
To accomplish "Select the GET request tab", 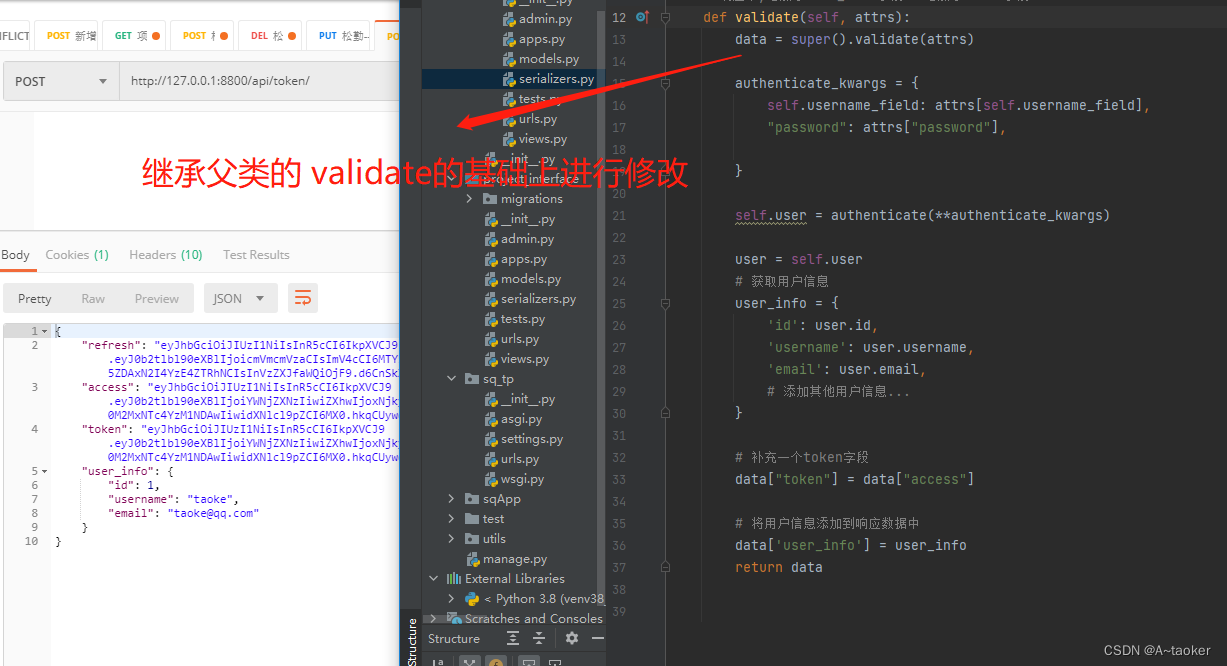I will point(134,34).
